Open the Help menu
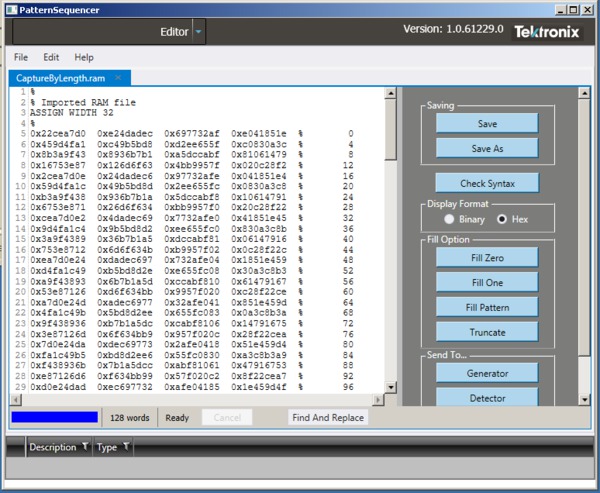 pos(84,58)
